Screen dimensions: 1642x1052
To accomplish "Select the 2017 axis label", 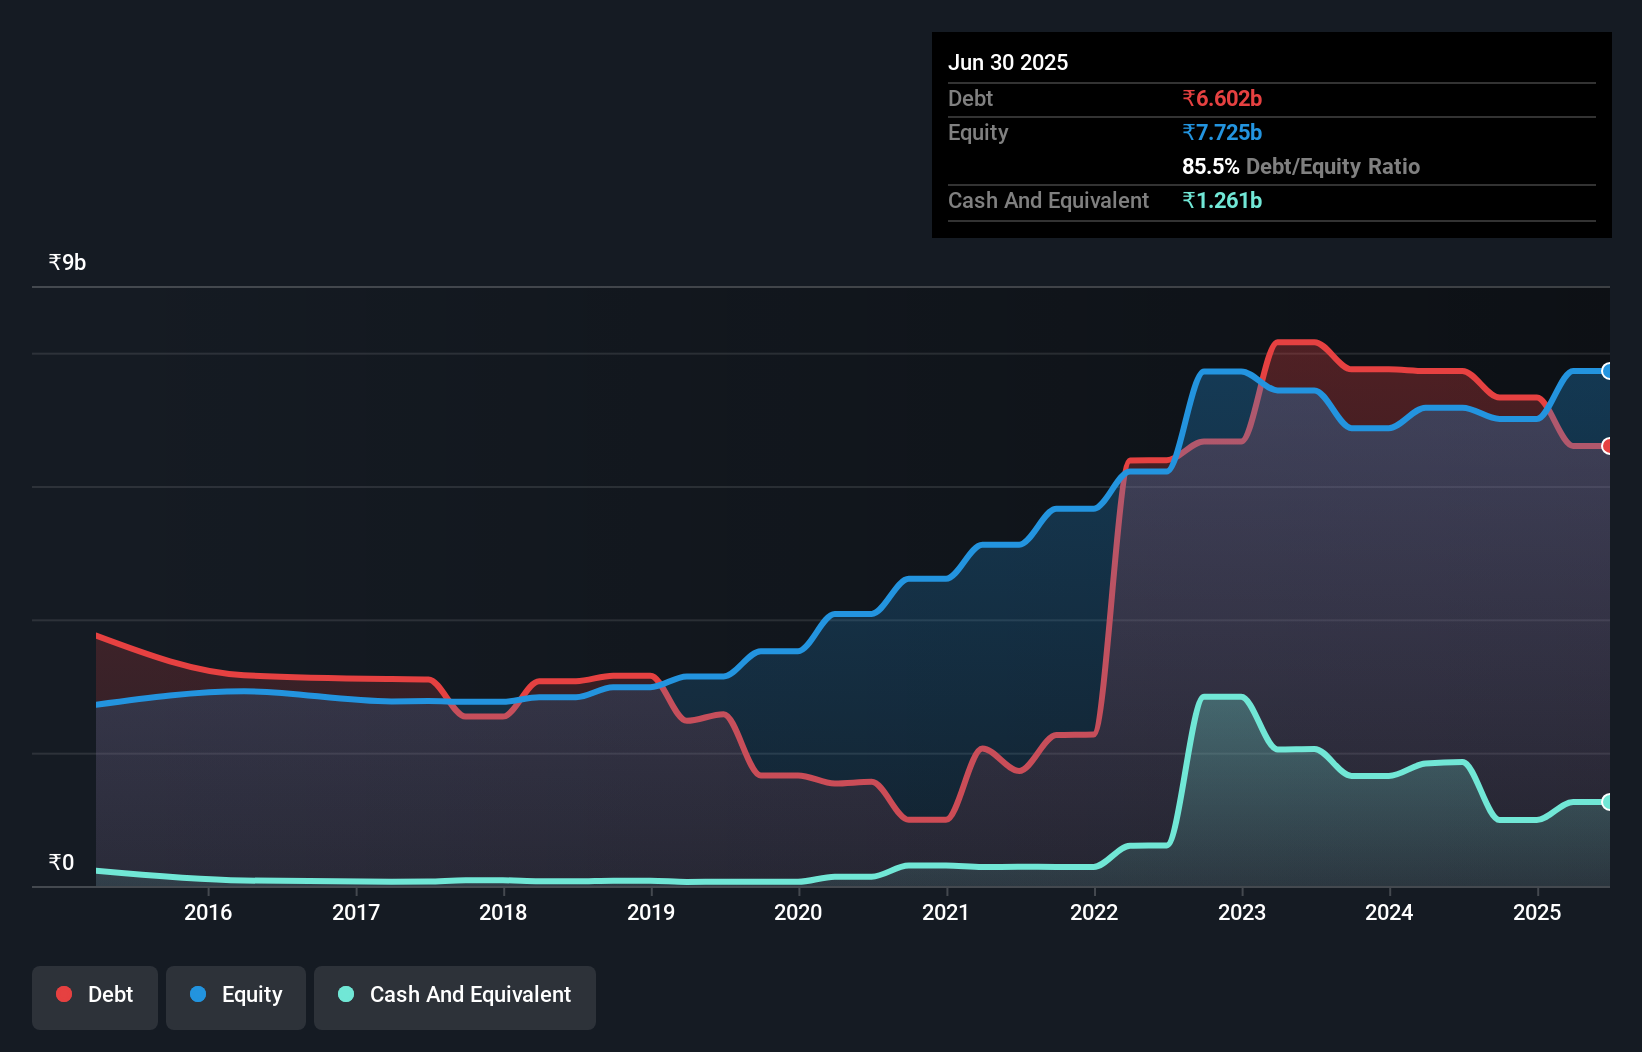I will click(x=356, y=912).
